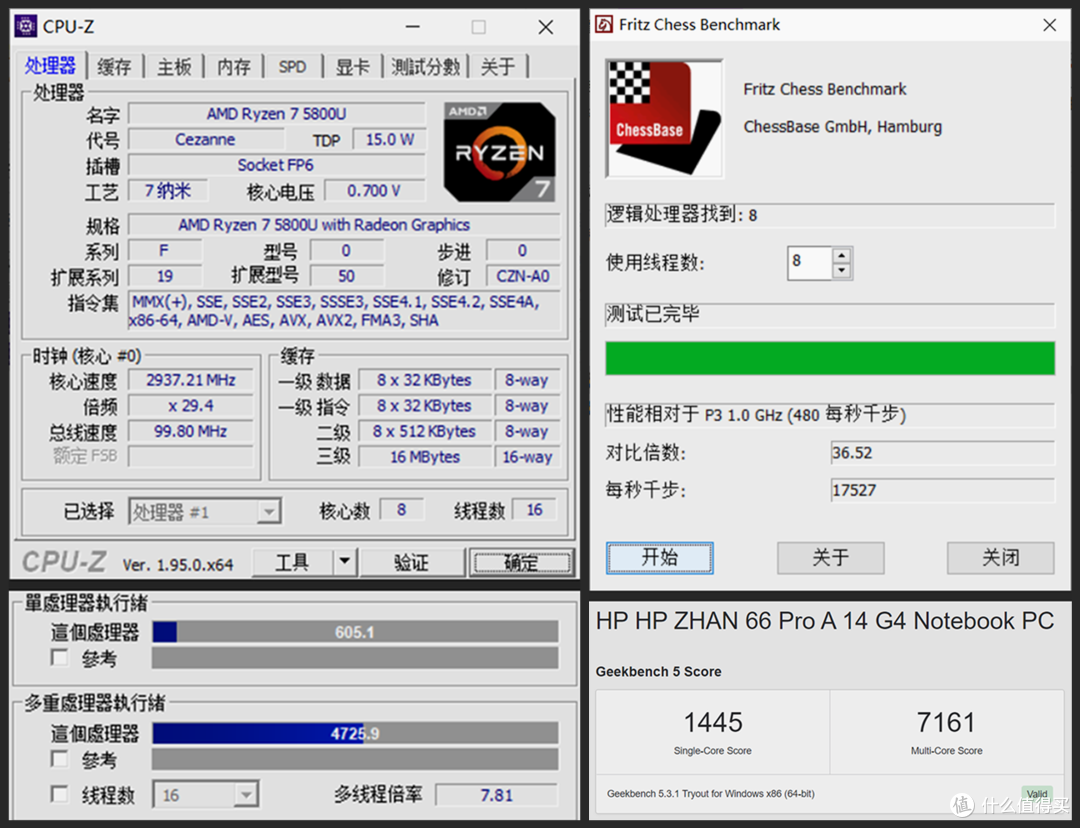Click the ChessBase logo picture
Viewport: 1080px width, 828px height.
coord(664,118)
